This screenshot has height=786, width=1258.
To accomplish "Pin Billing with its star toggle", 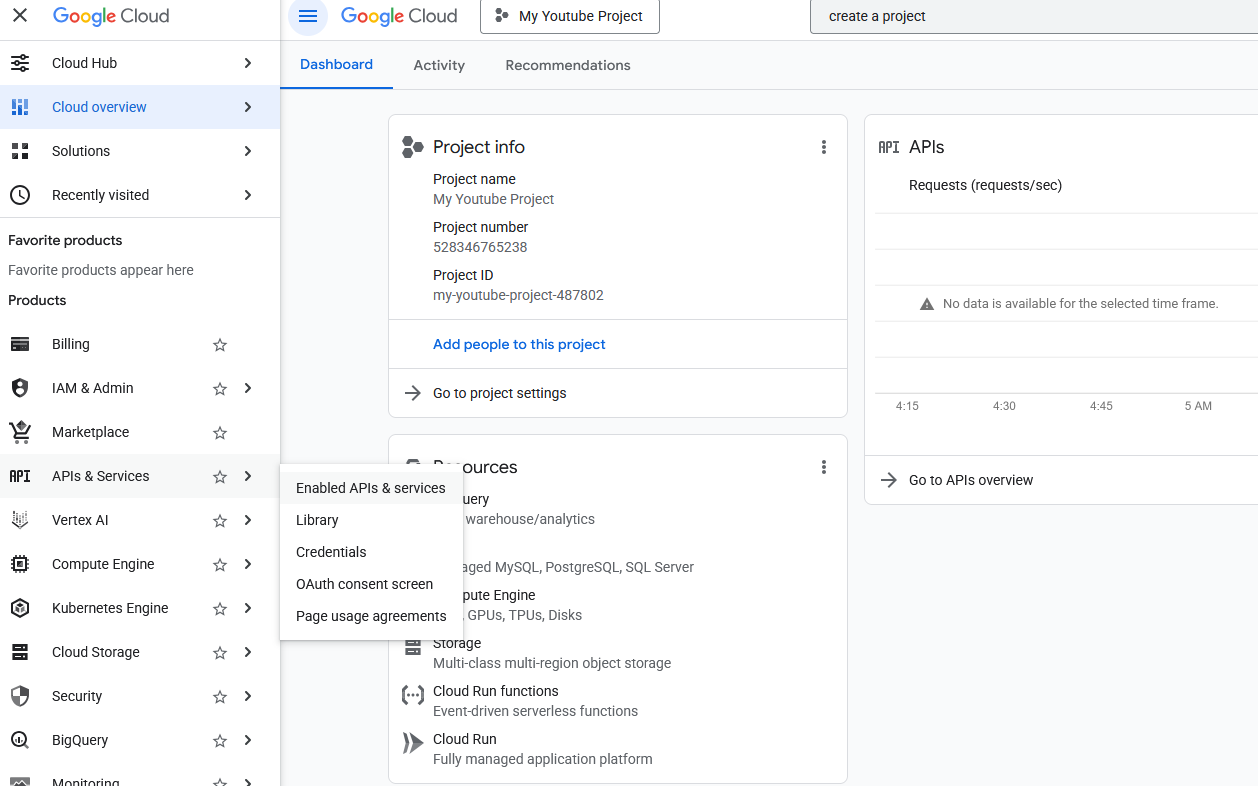I will (220, 345).
